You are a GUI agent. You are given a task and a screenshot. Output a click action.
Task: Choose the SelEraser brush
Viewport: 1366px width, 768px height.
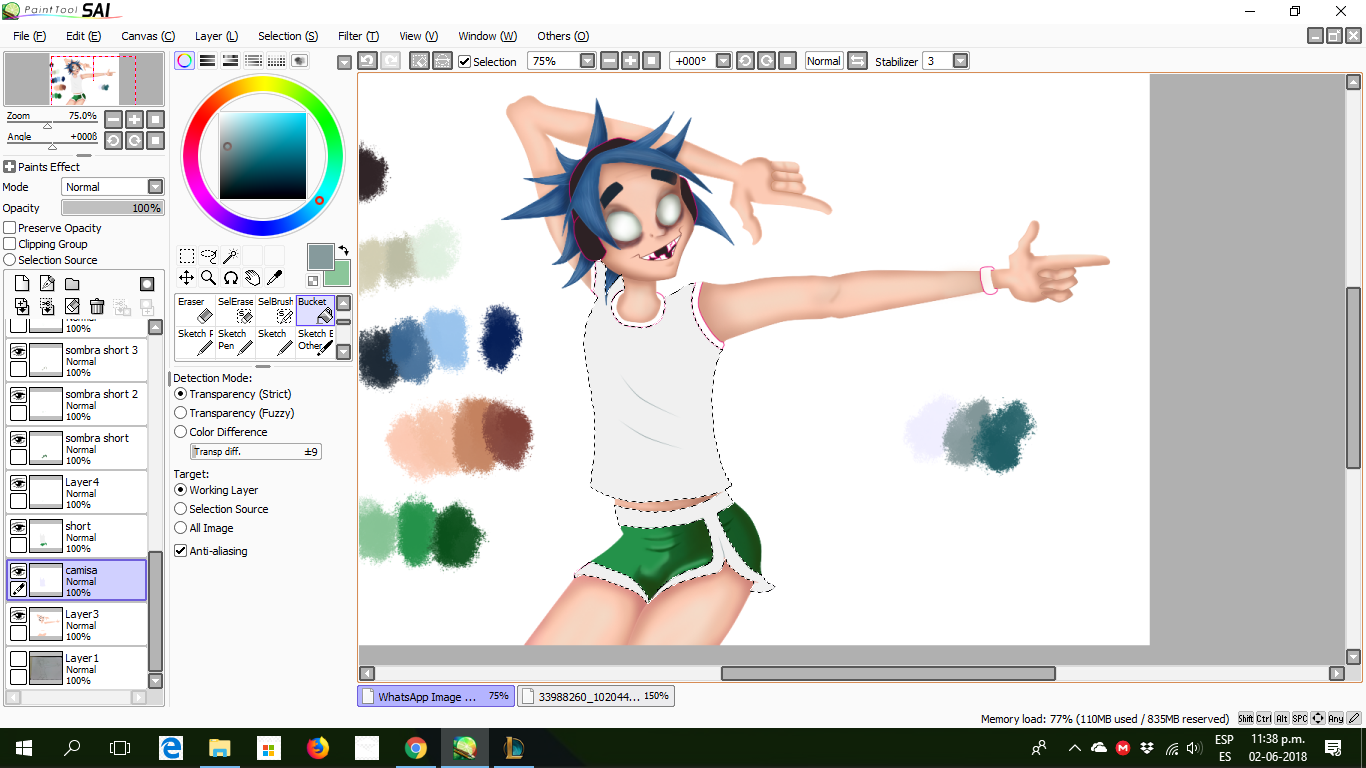[x=235, y=310]
